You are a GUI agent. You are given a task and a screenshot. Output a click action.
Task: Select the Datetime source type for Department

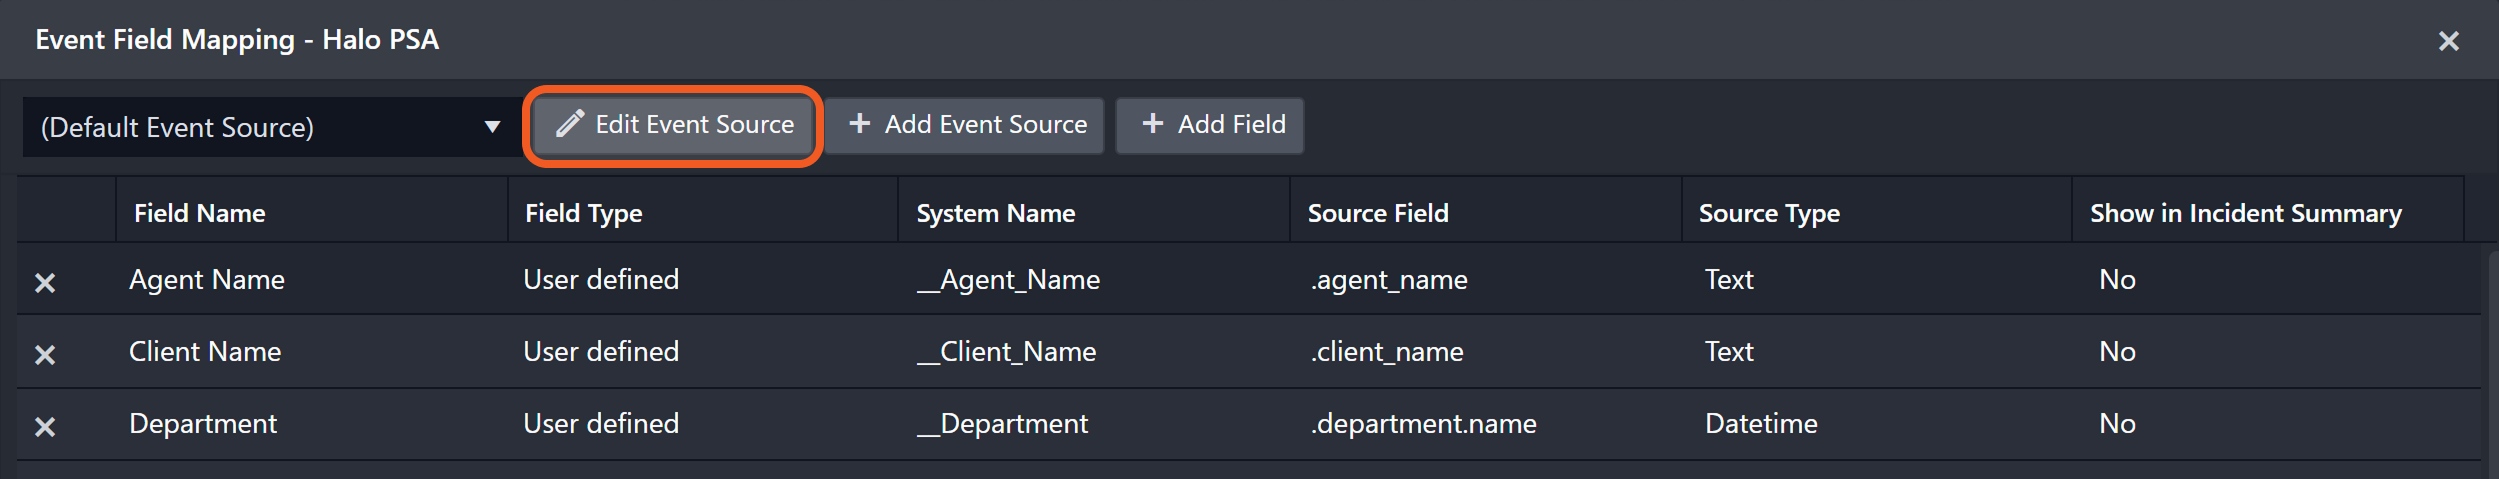[x=1761, y=424]
